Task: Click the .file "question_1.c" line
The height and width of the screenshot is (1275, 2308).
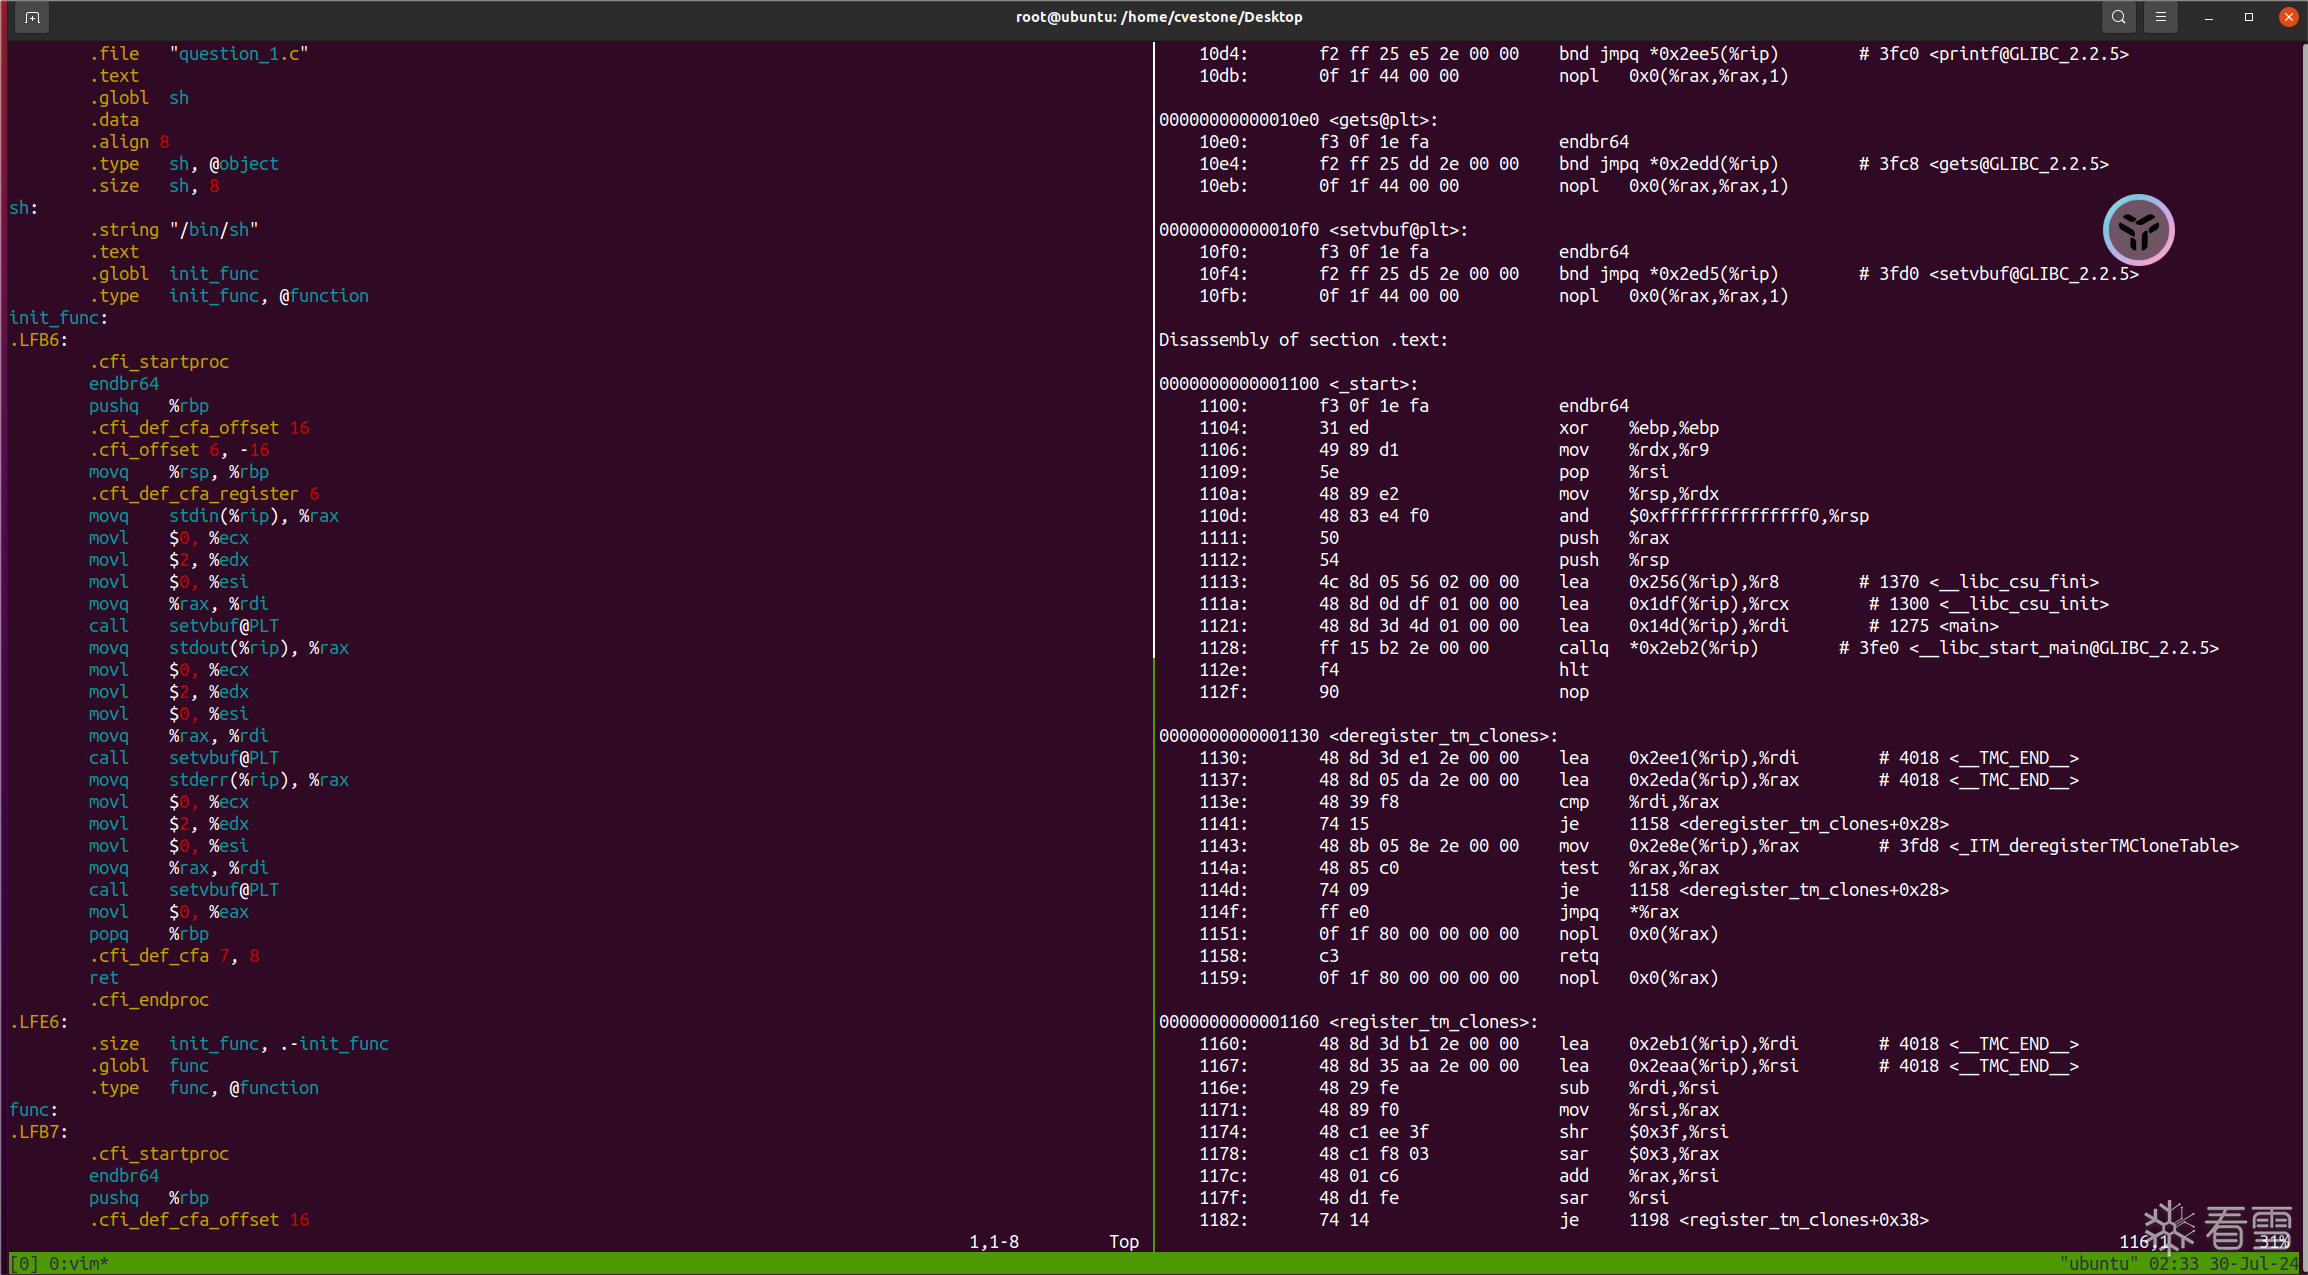Action: [x=198, y=54]
